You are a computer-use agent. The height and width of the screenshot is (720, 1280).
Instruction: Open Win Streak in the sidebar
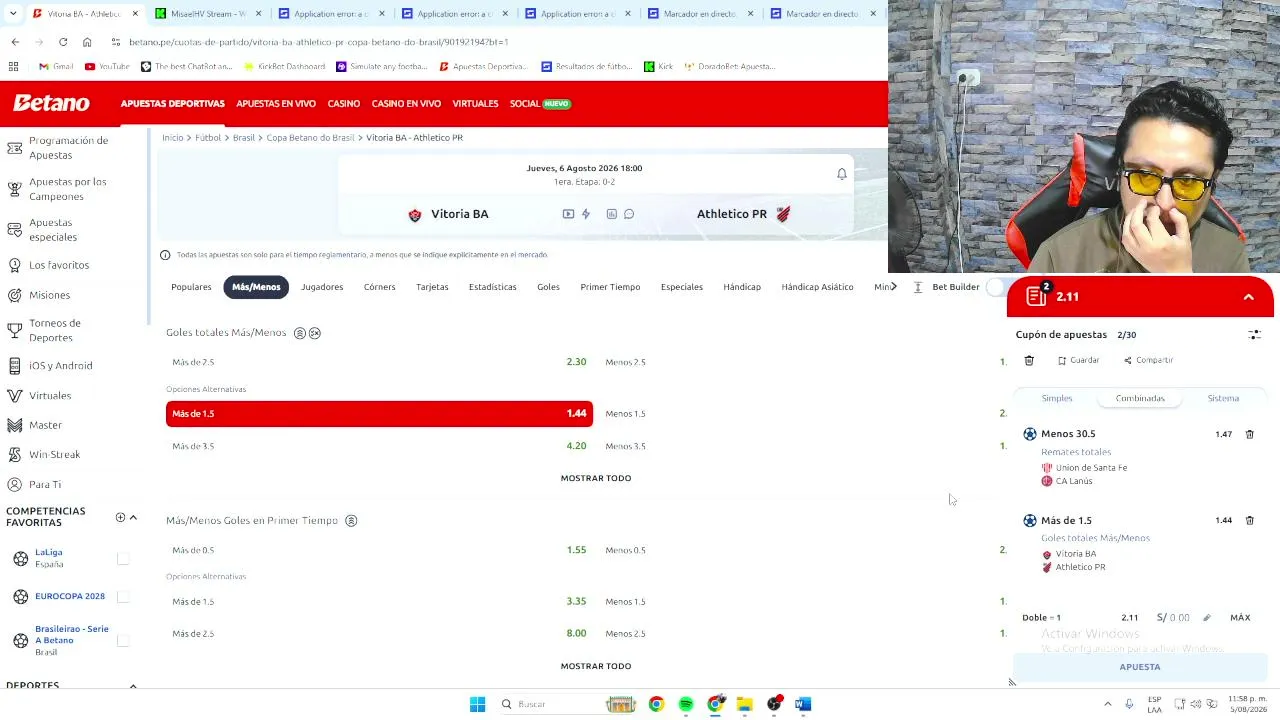[54, 454]
